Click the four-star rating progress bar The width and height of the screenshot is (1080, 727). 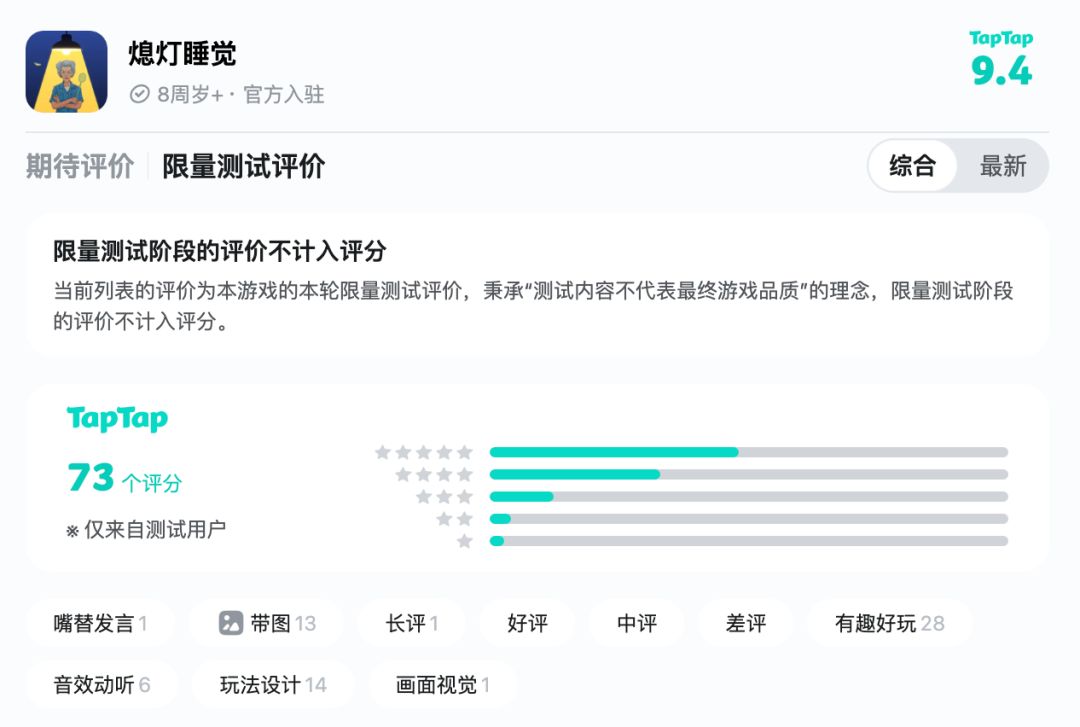pyautogui.click(x=748, y=474)
